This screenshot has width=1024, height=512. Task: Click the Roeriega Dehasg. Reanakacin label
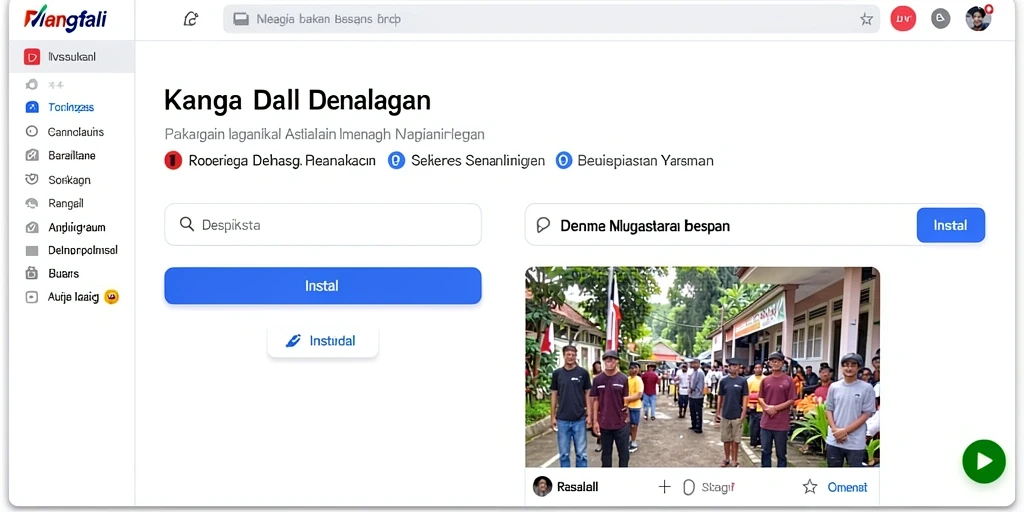point(282,161)
